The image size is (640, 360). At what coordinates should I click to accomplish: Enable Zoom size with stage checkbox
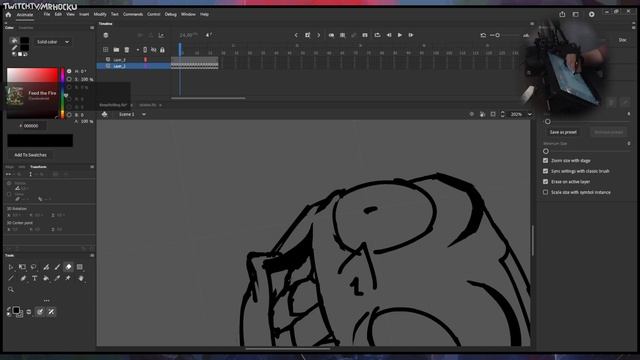(546, 161)
